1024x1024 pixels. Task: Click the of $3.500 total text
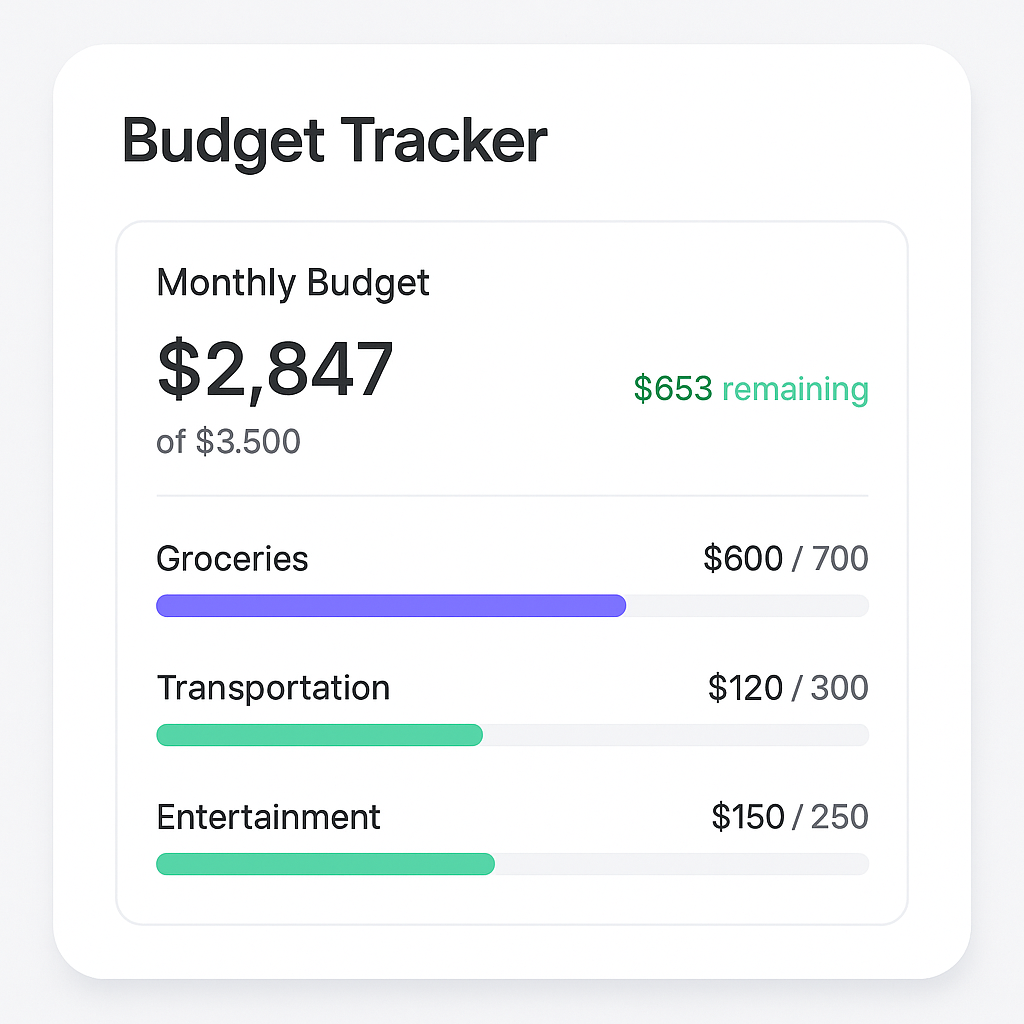228,441
